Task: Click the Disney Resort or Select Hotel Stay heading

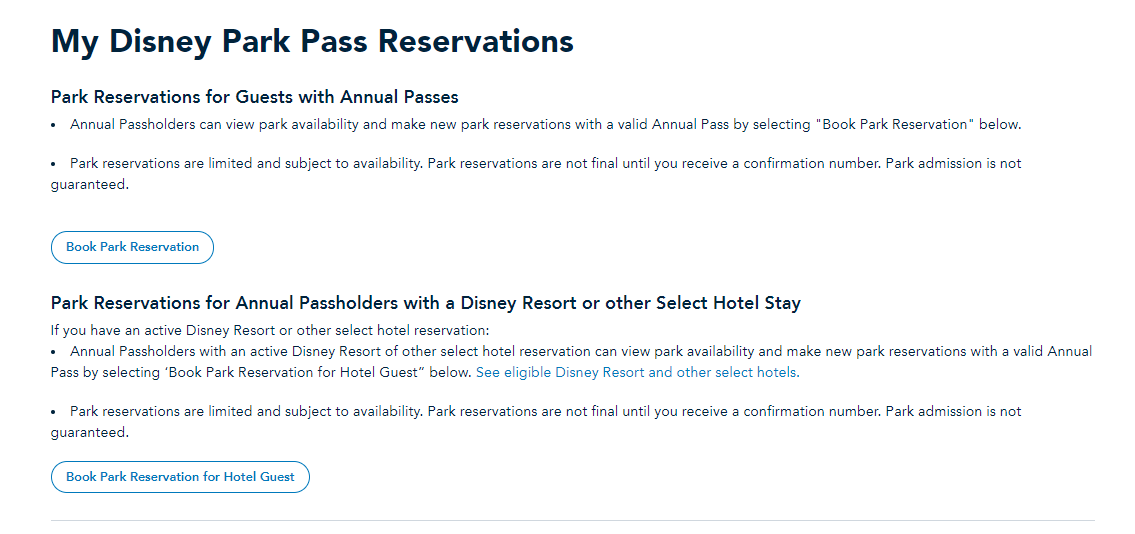Action: [x=425, y=303]
